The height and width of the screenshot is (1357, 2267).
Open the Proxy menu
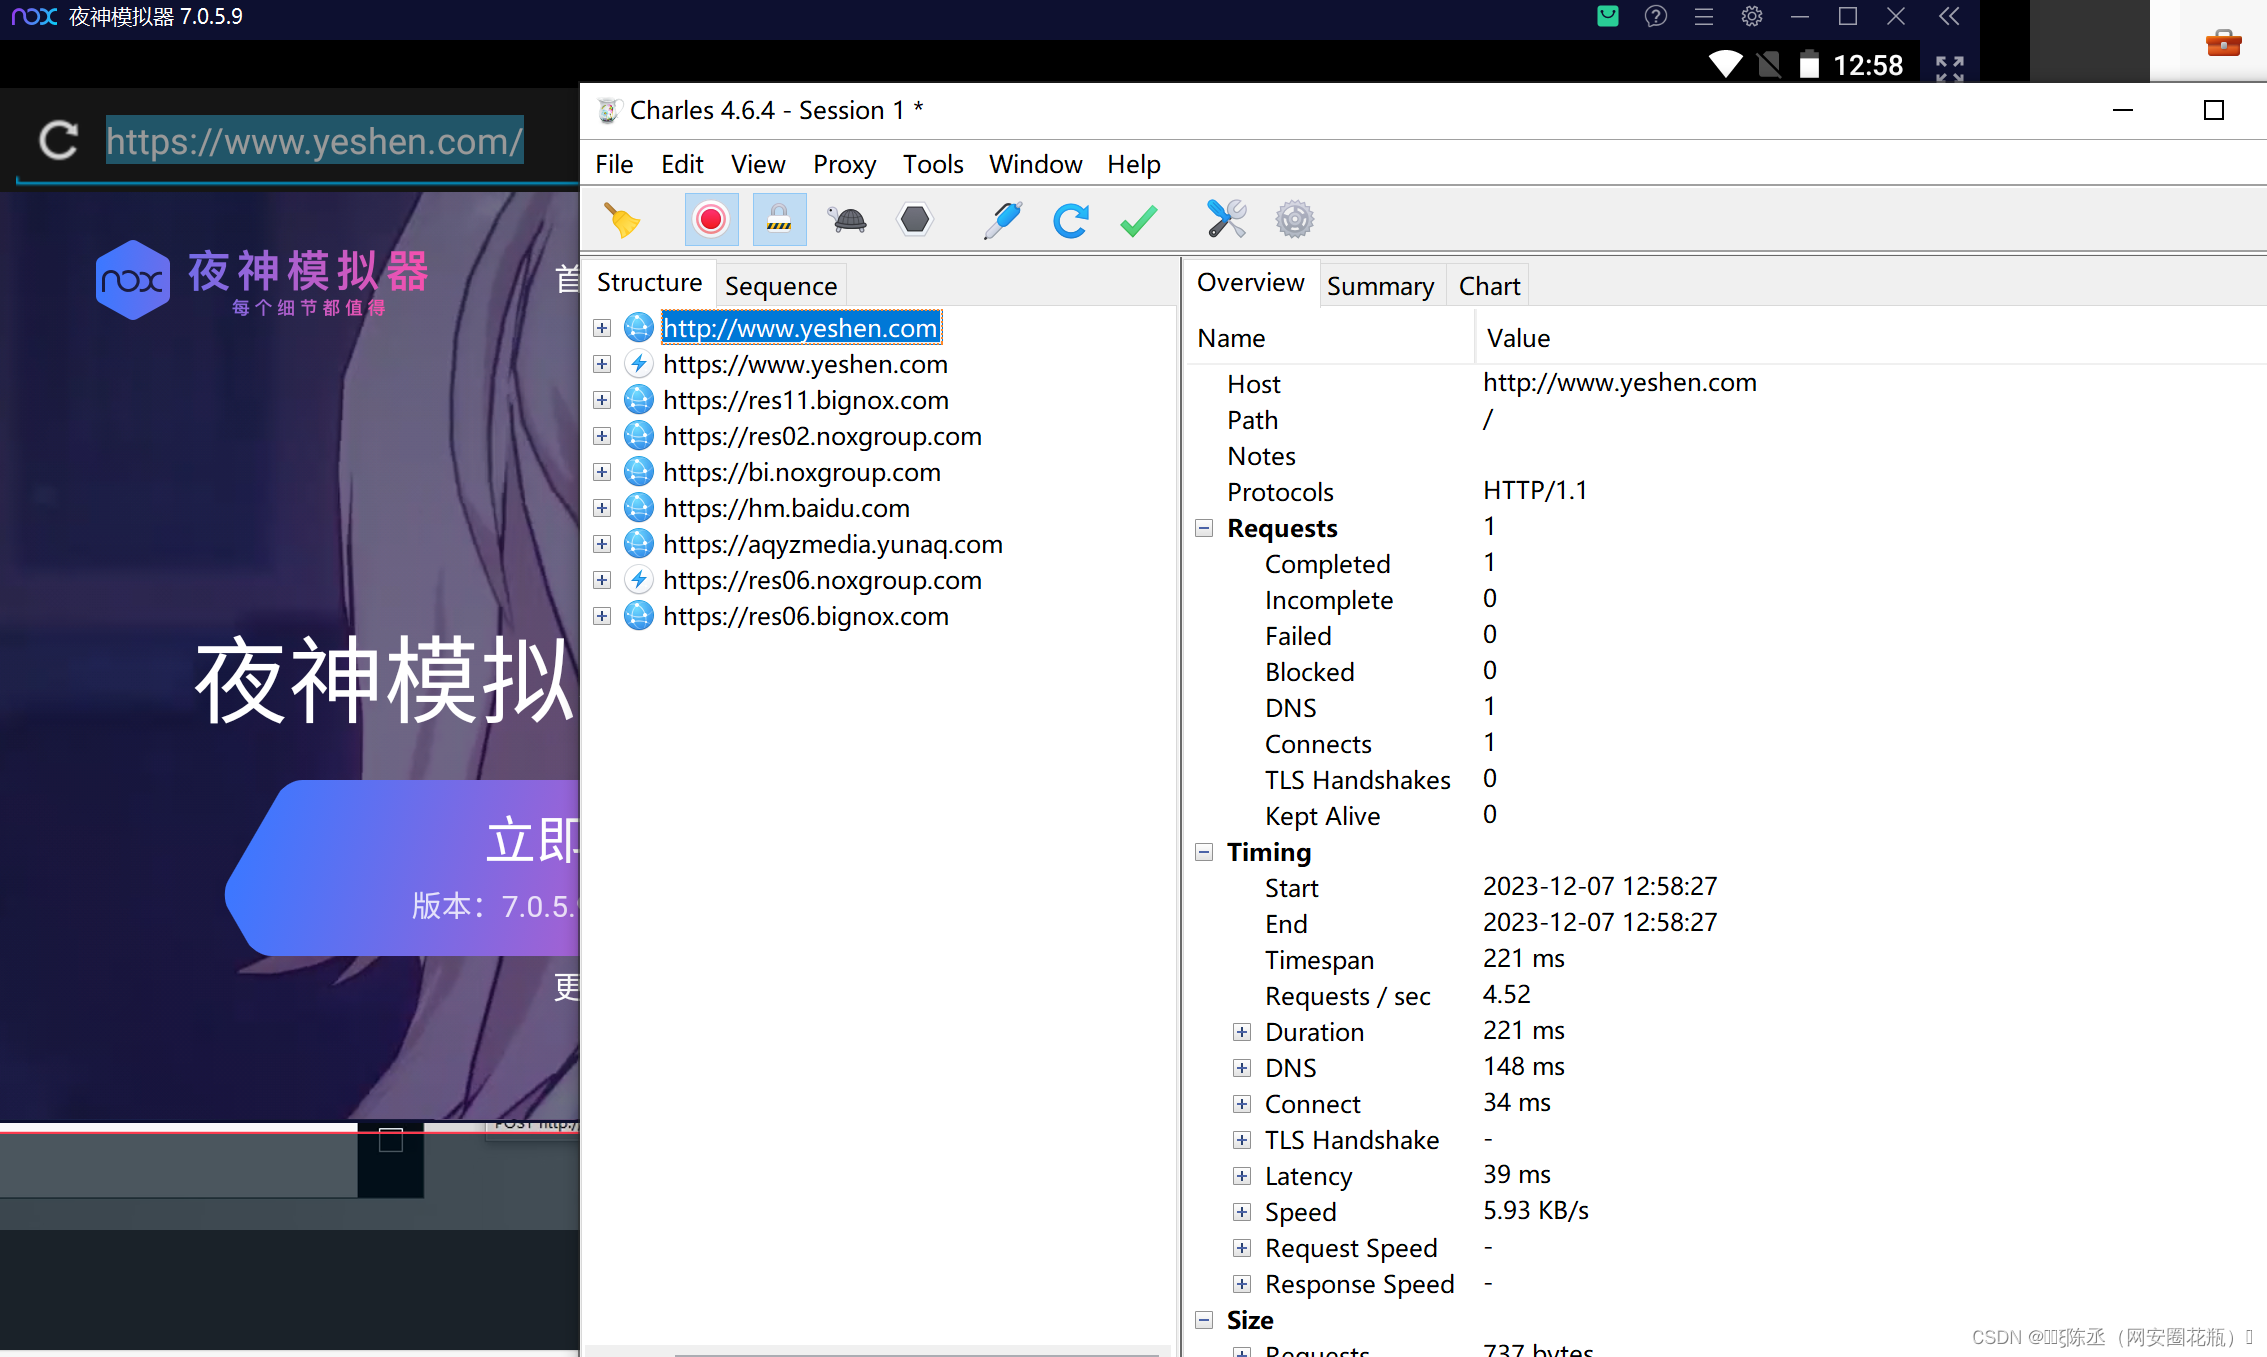click(x=844, y=164)
